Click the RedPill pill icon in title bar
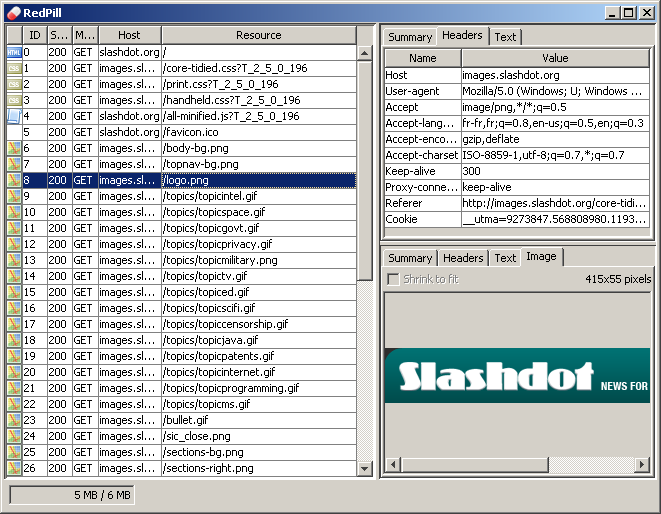This screenshot has width=661, height=514. tap(14, 13)
